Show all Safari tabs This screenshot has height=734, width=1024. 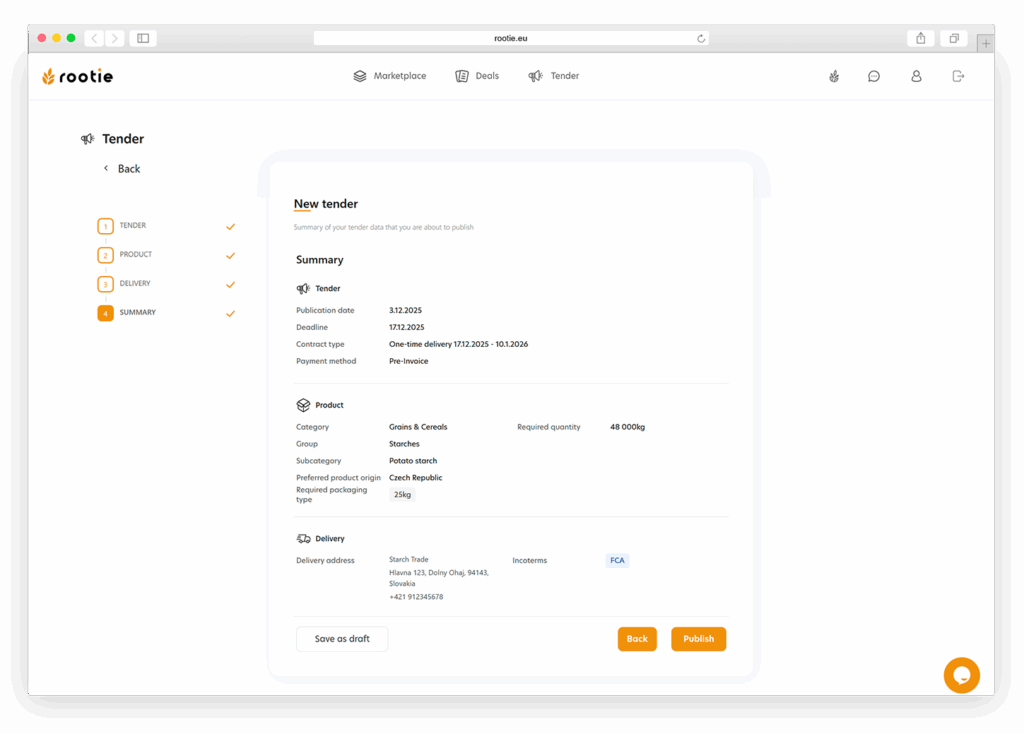pyautogui.click(x=954, y=38)
